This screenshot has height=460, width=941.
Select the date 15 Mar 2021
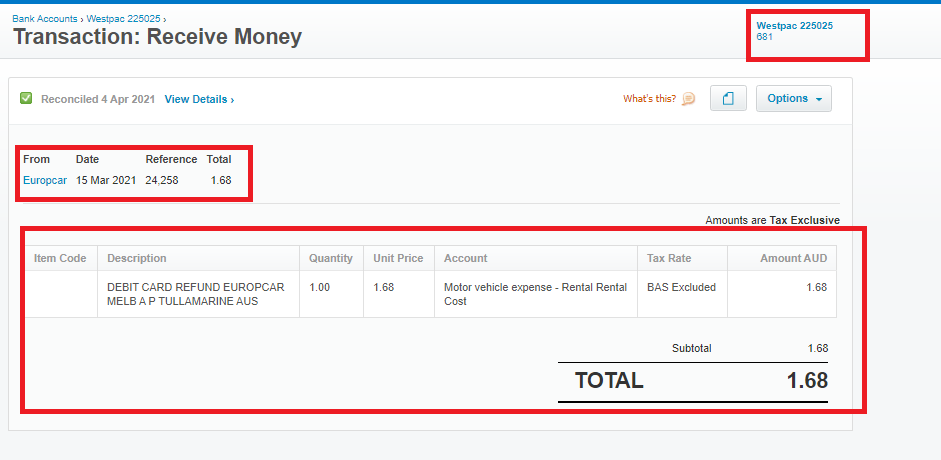click(106, 180)
